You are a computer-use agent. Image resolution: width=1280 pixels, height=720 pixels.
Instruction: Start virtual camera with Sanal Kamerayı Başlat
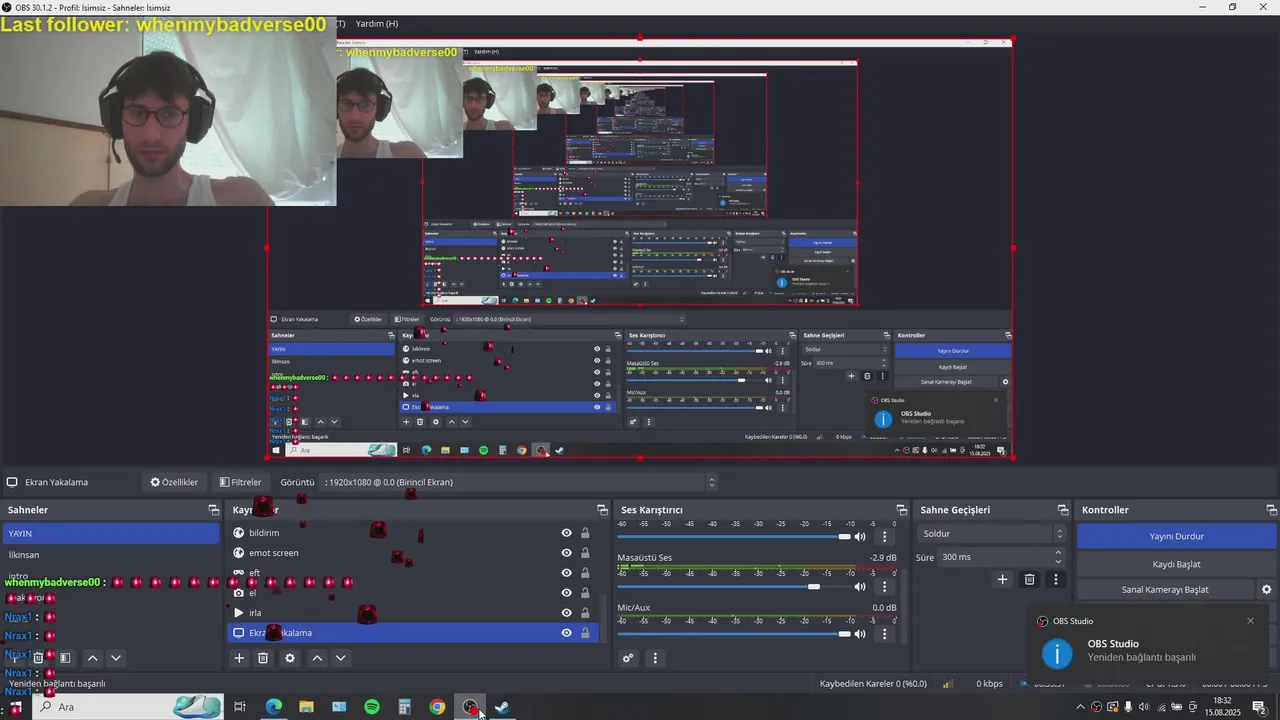(x=1165, y=590)
